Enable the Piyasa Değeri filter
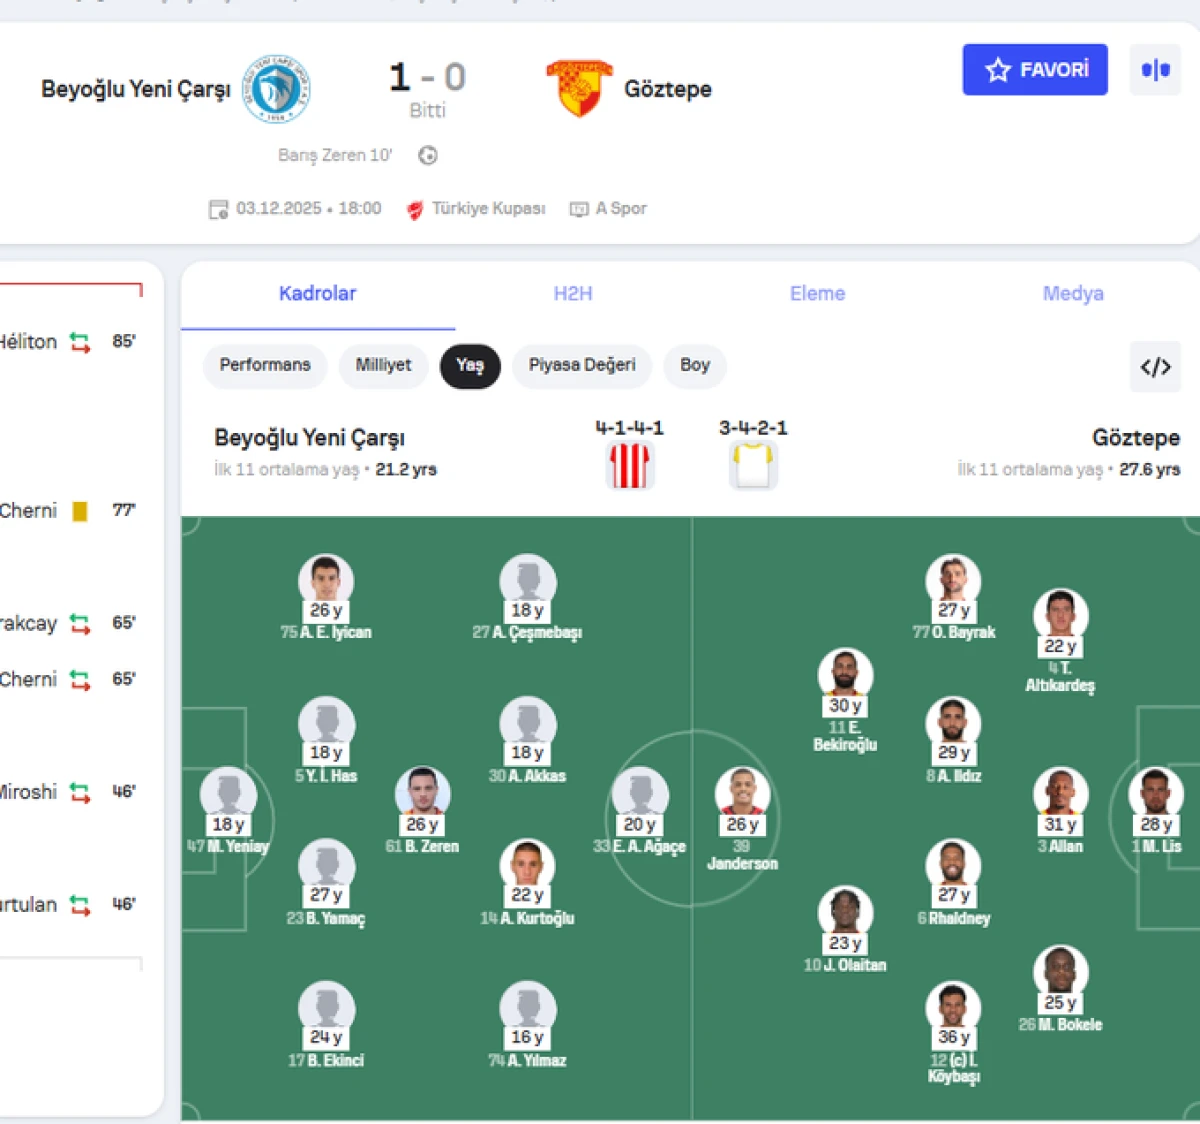The width and height of the screenshot is (1200, 1124). pos(581,366)
